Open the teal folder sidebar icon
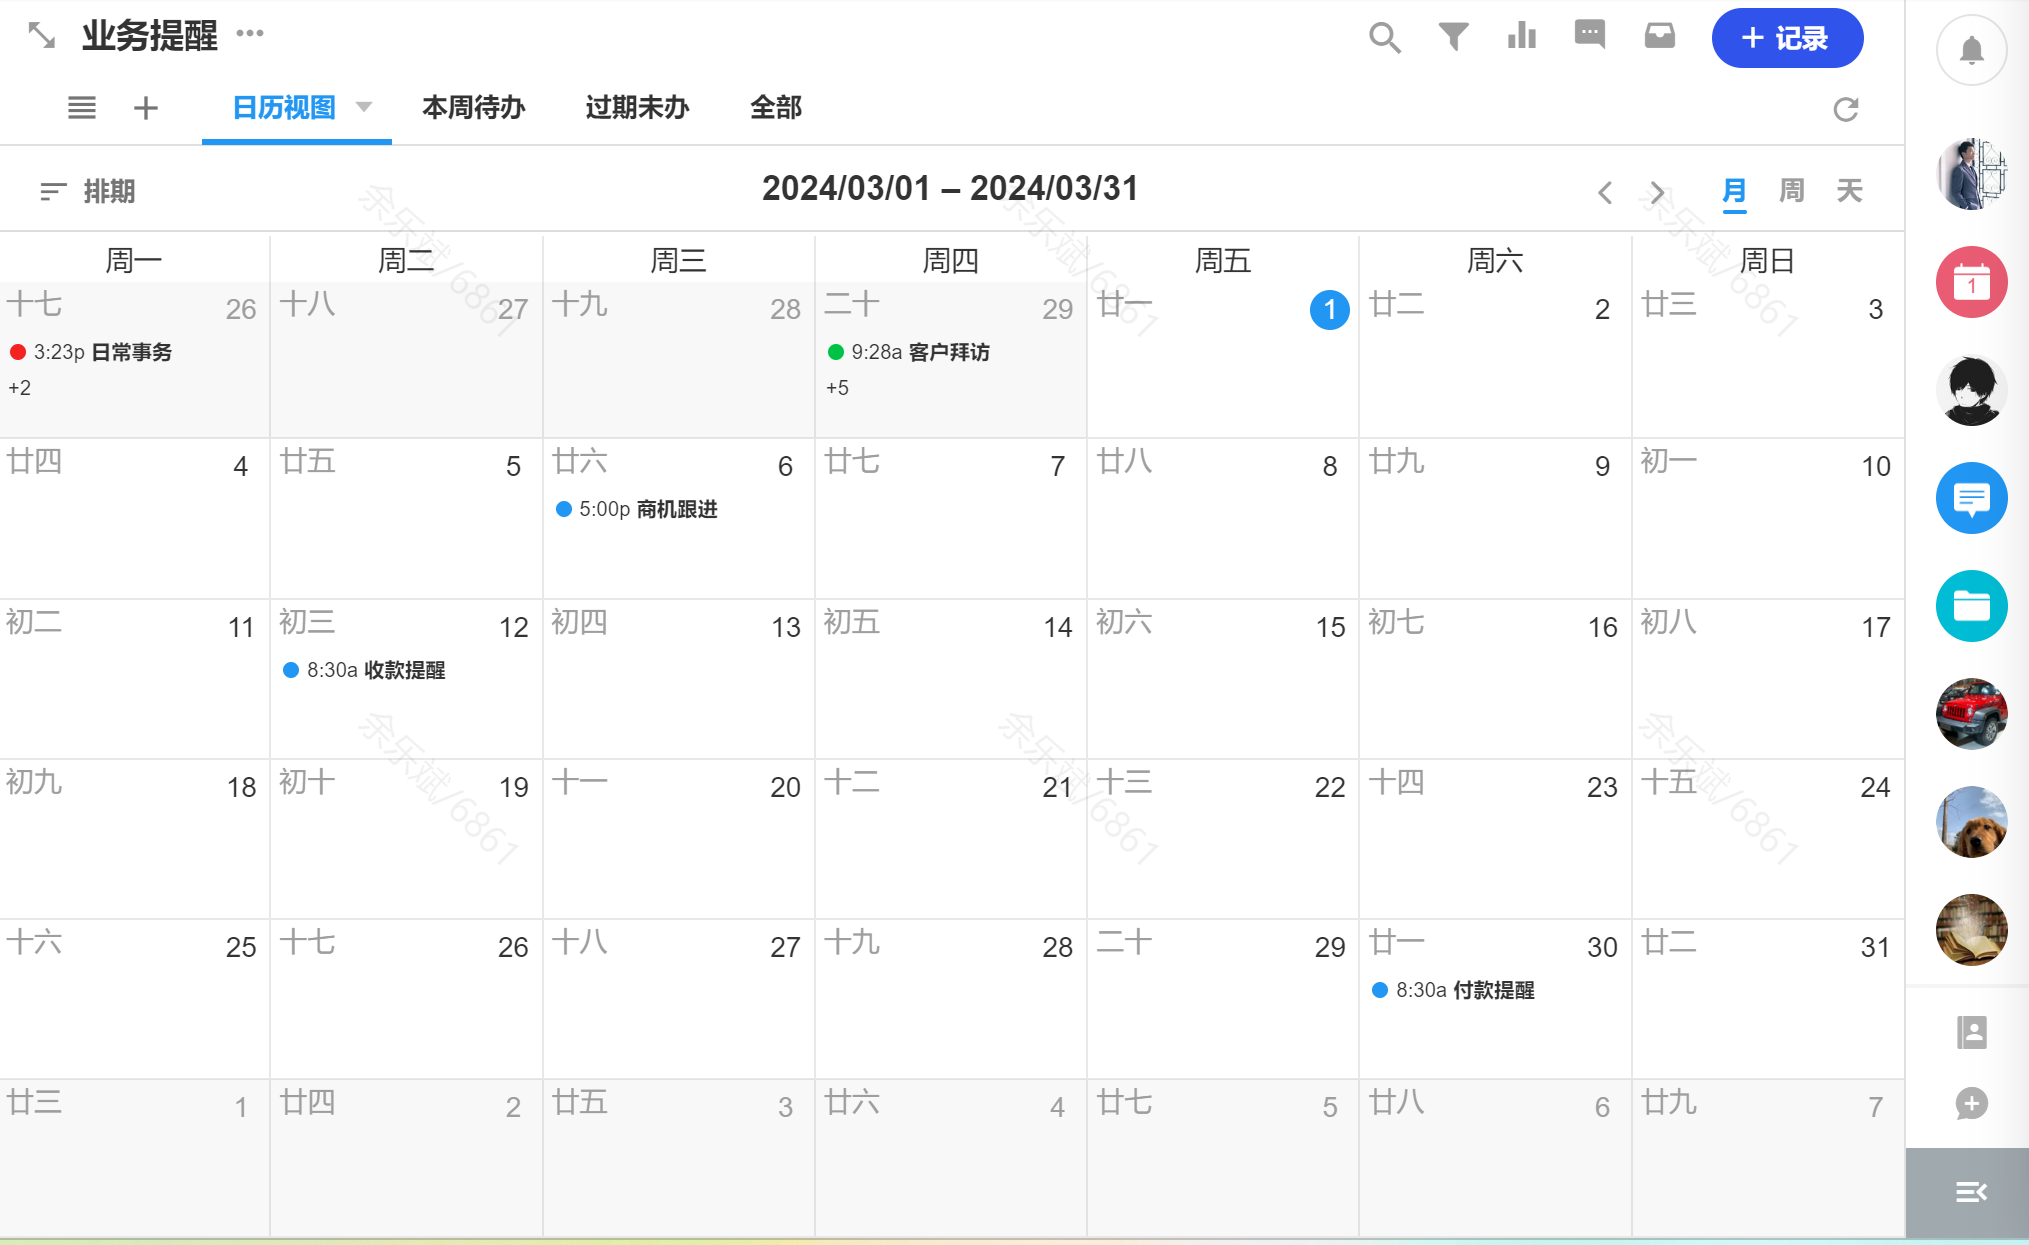 coord(1971,606)
